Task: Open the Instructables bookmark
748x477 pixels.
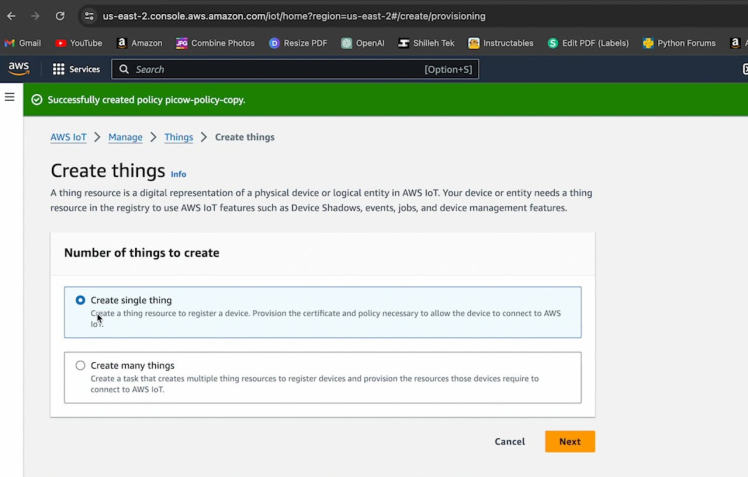Action: pyautogui.click(x=500, y=43)
